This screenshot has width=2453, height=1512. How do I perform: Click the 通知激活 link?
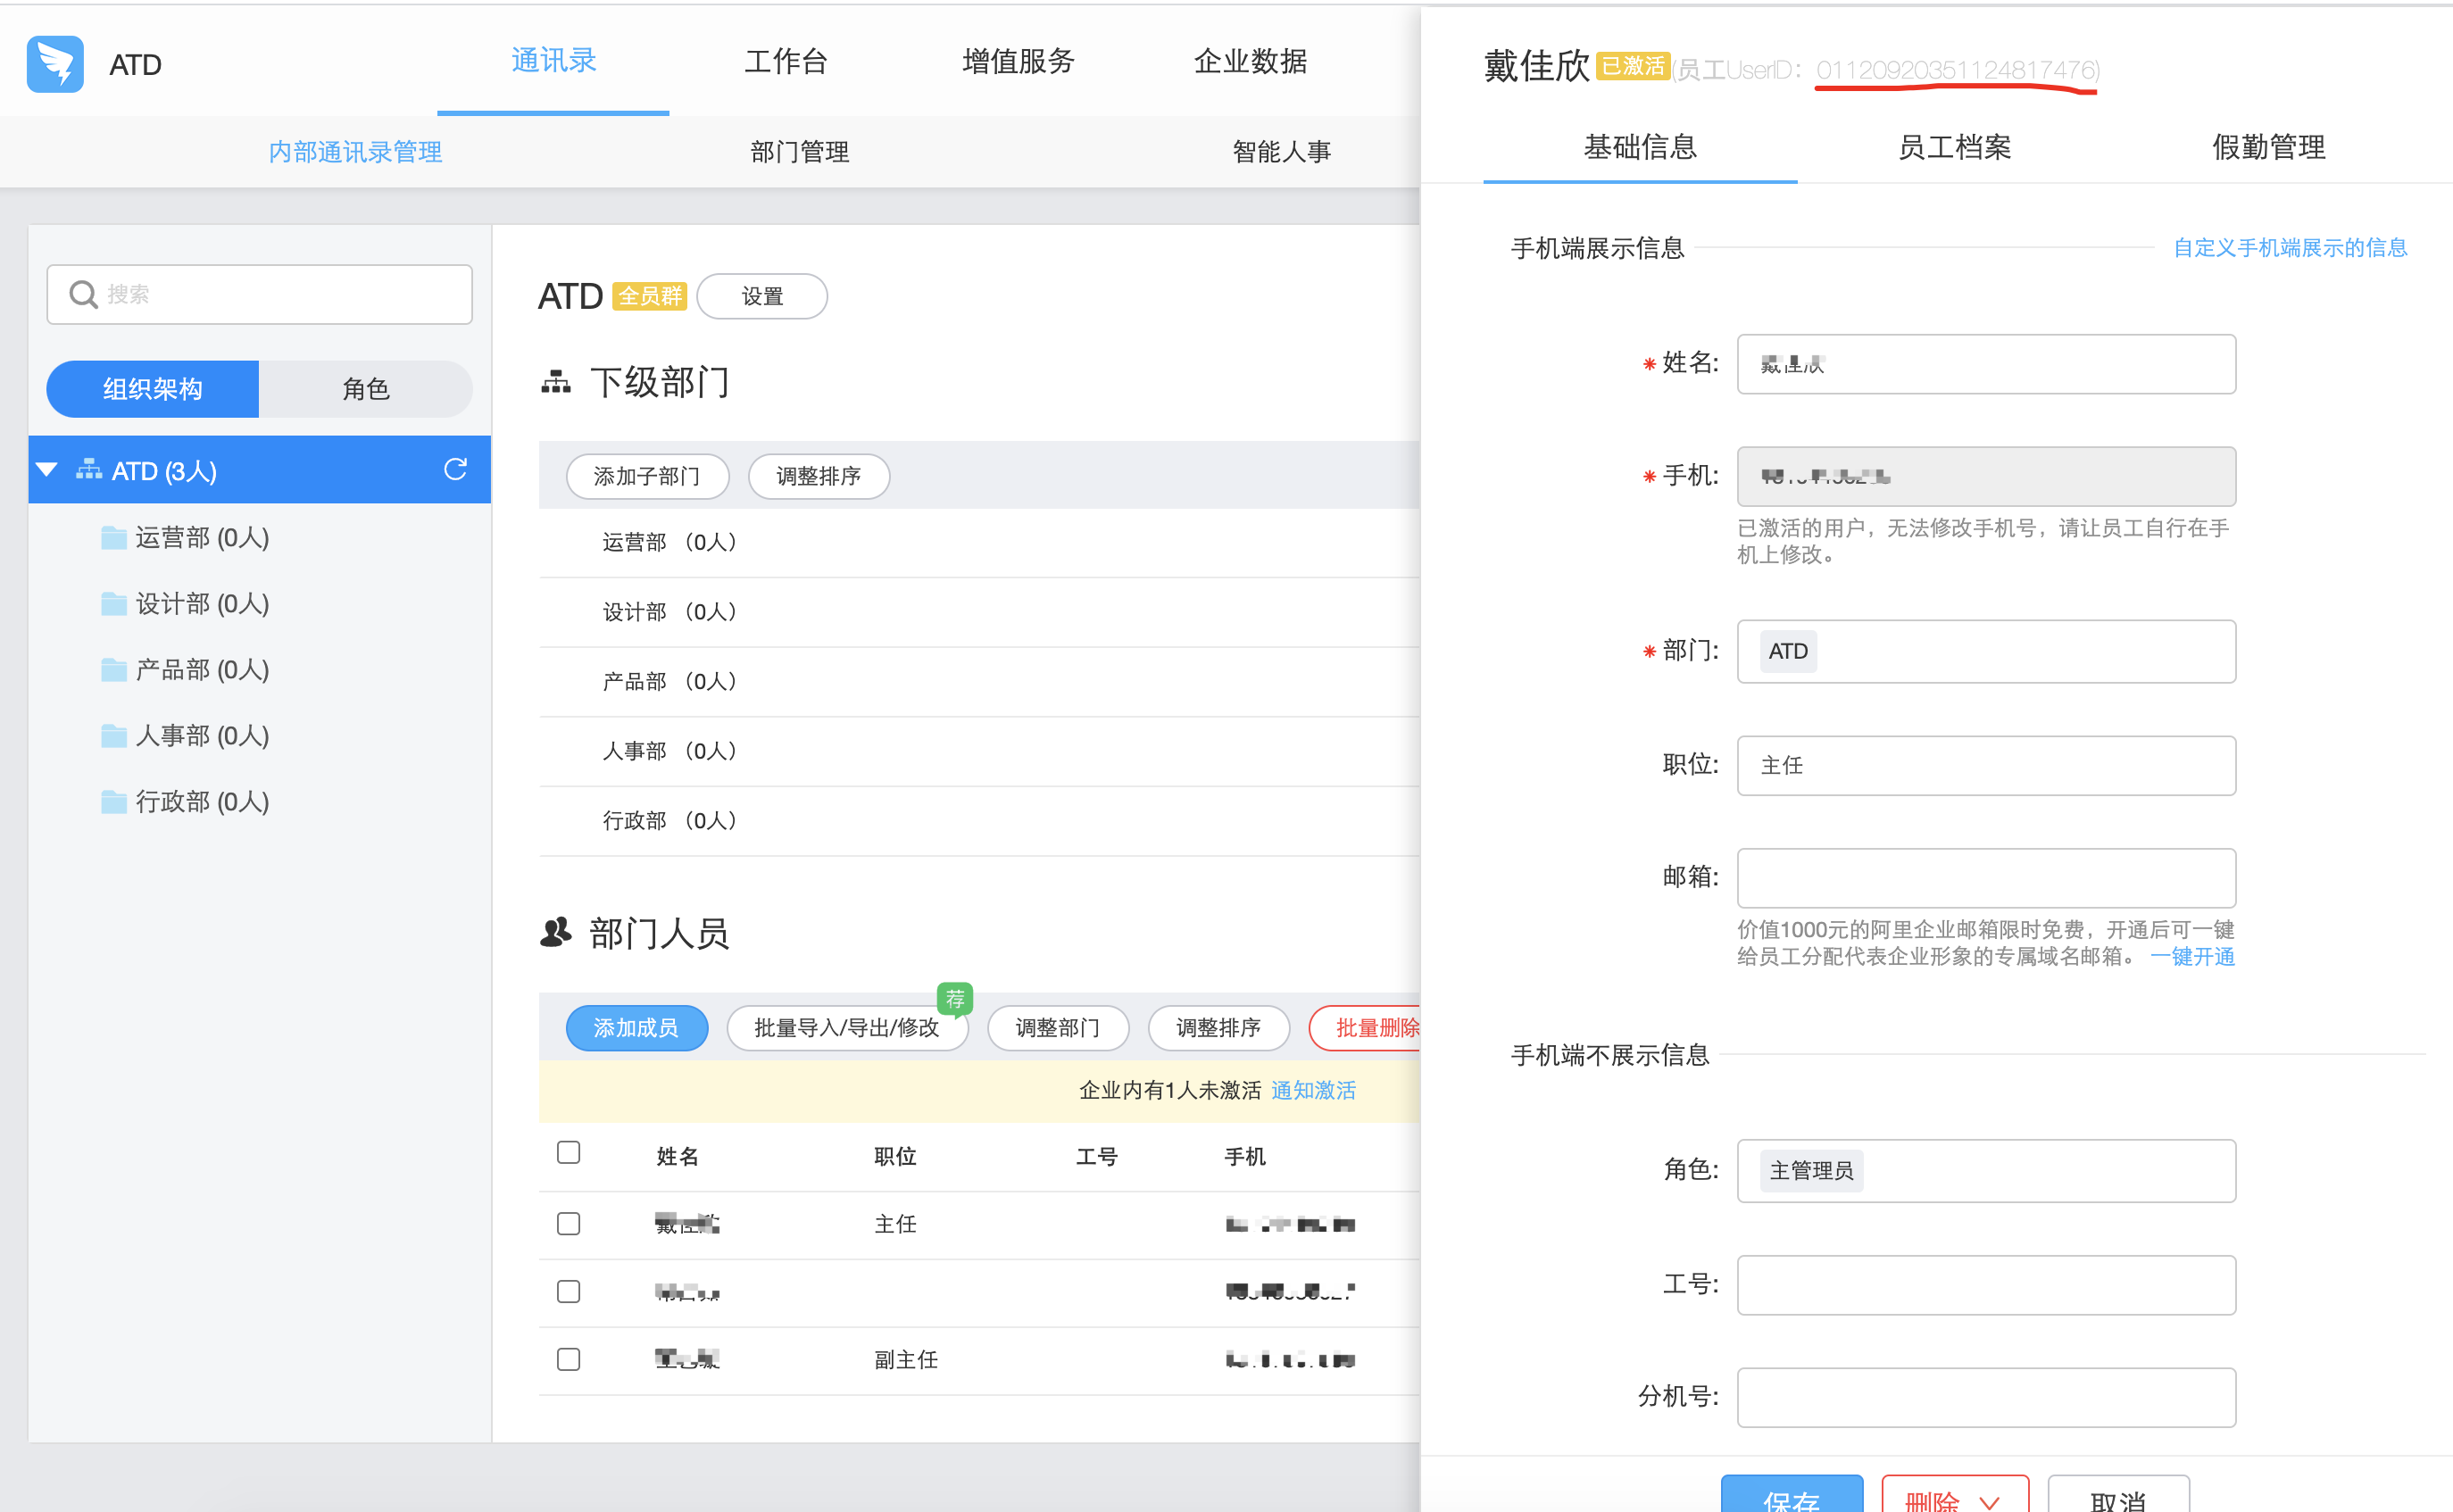[x=1313, y=1090]
